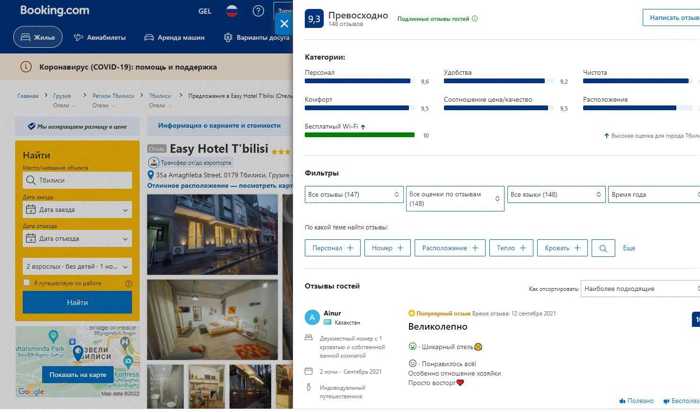This screenshot has height=412, width=700.
Task: Expand the Все языки (148) dropdown
Action: tap(556, 195)
